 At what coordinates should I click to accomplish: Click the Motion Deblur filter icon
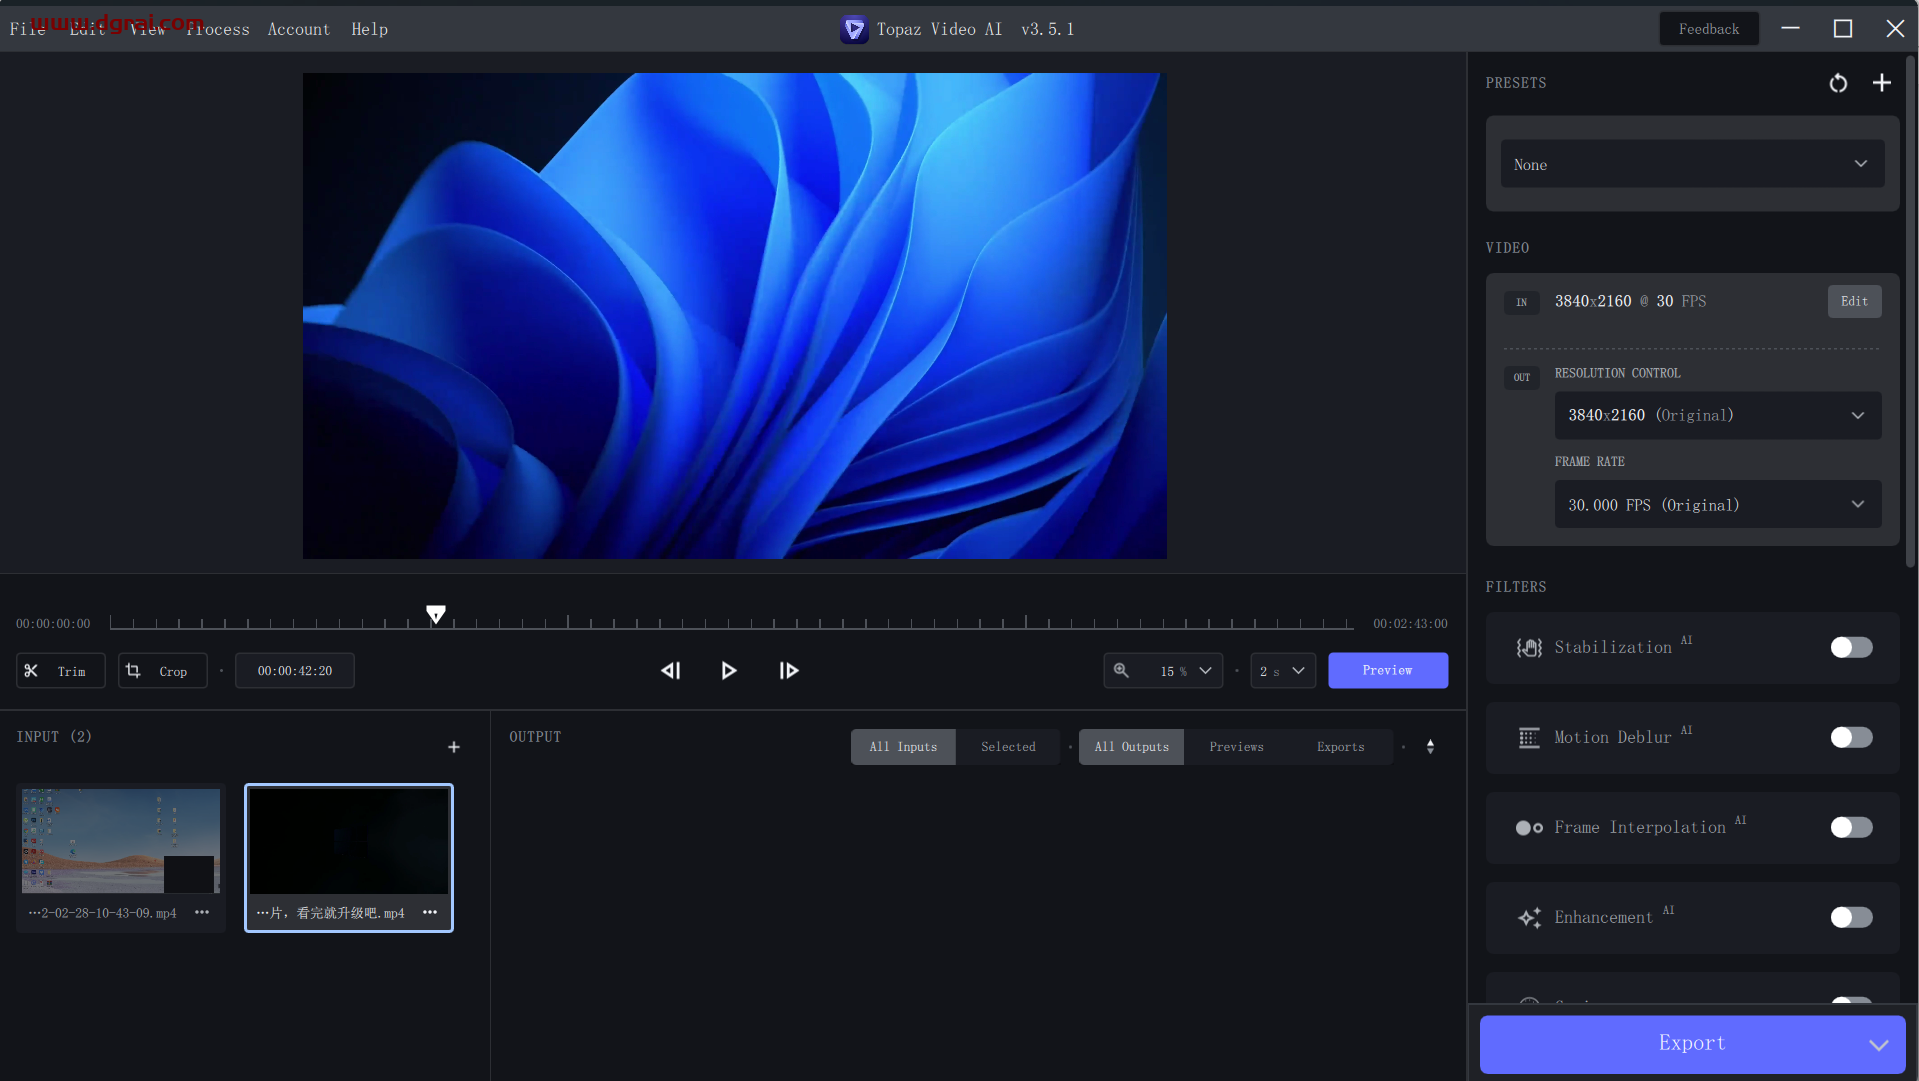tap(1529, 738)
